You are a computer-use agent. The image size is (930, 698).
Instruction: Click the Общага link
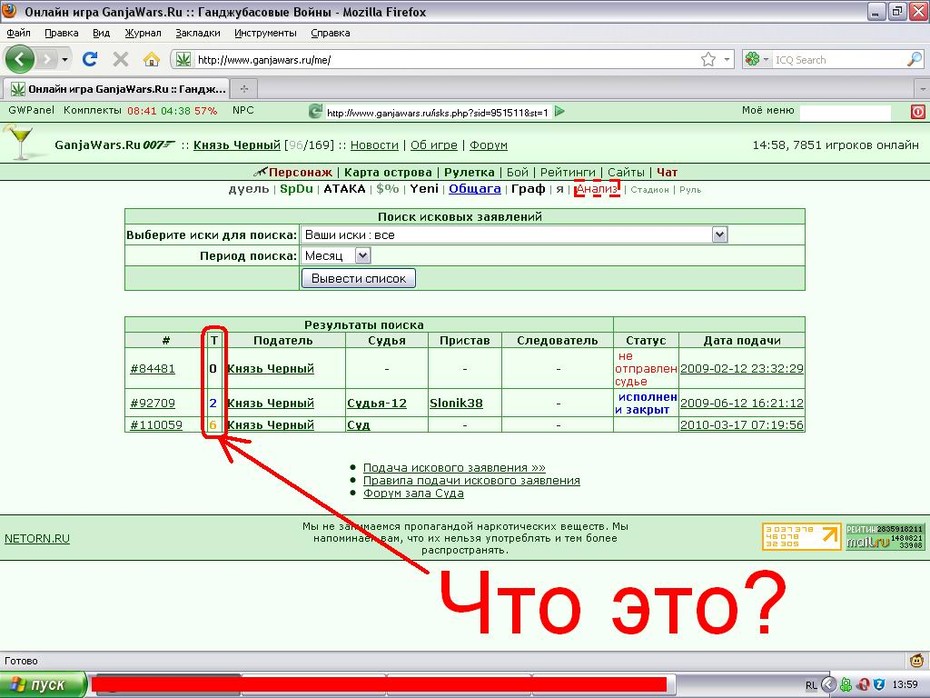[x=474, y=189]
